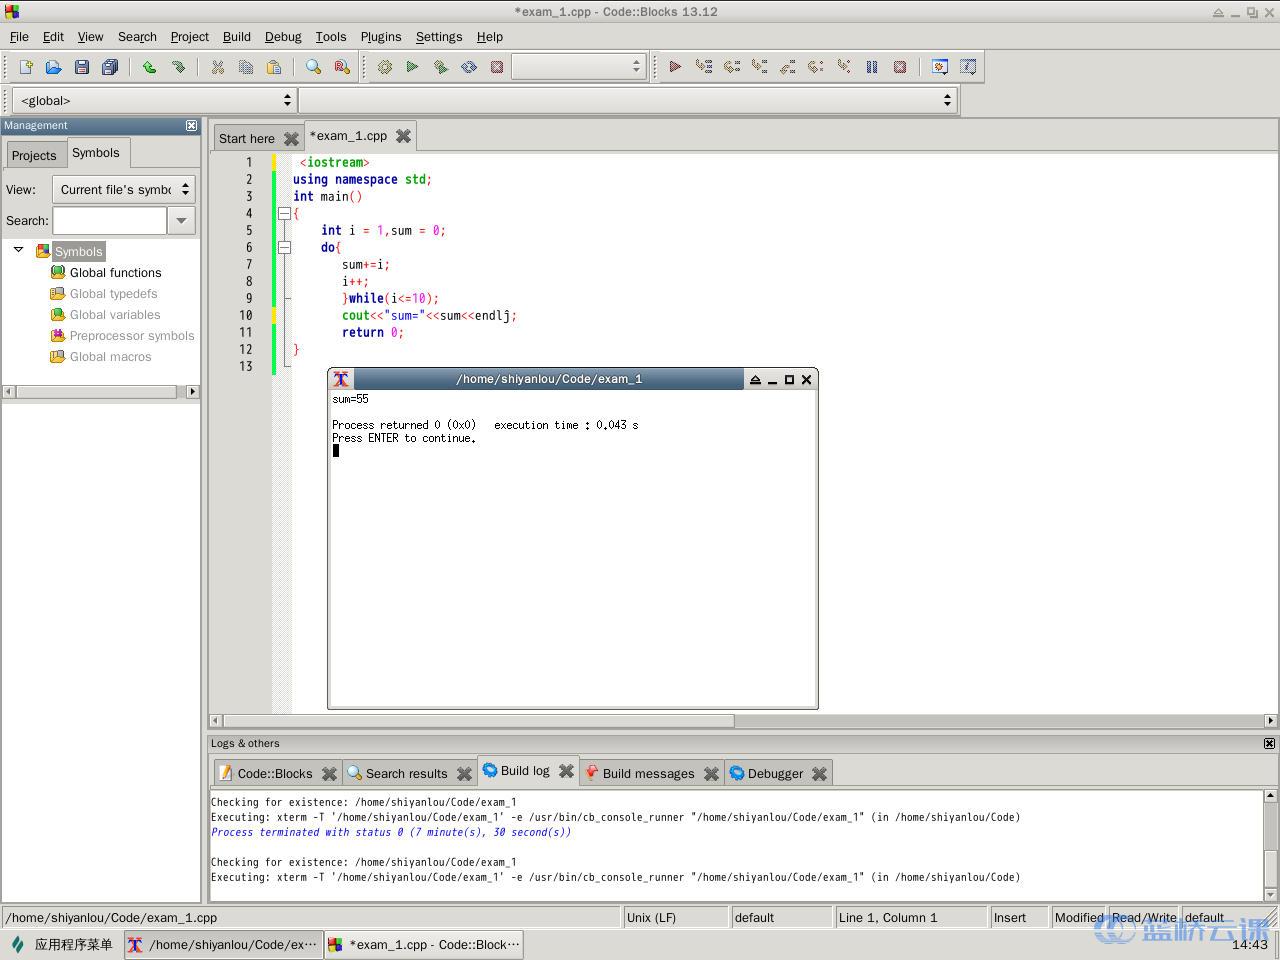This screenshot has height=960, width=1280.
Task: Close the exam_1.cpp editor tab
Action: [x=403, y=136]
